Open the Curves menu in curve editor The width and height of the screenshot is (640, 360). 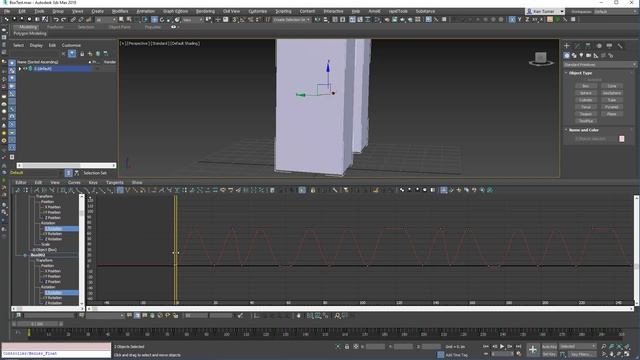click(74, 182)
